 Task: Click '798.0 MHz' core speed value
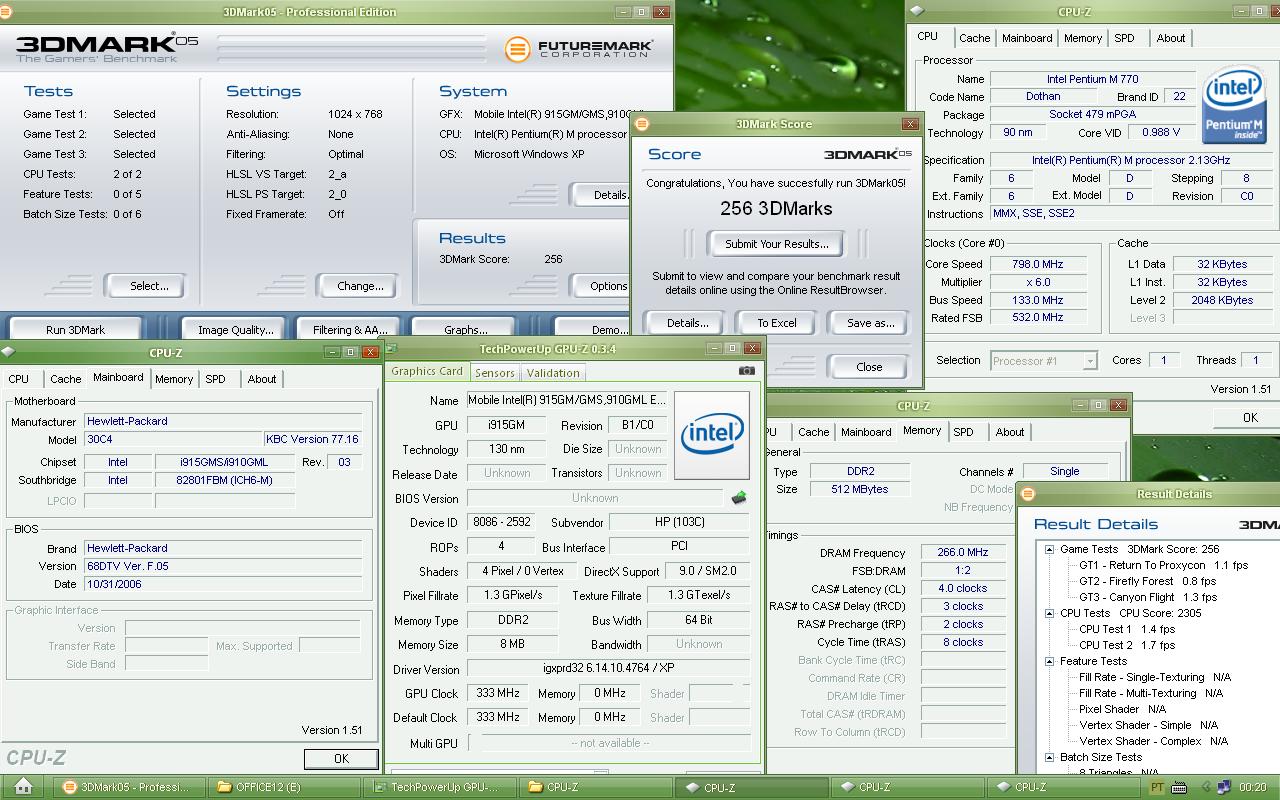tap(1037, 264)
